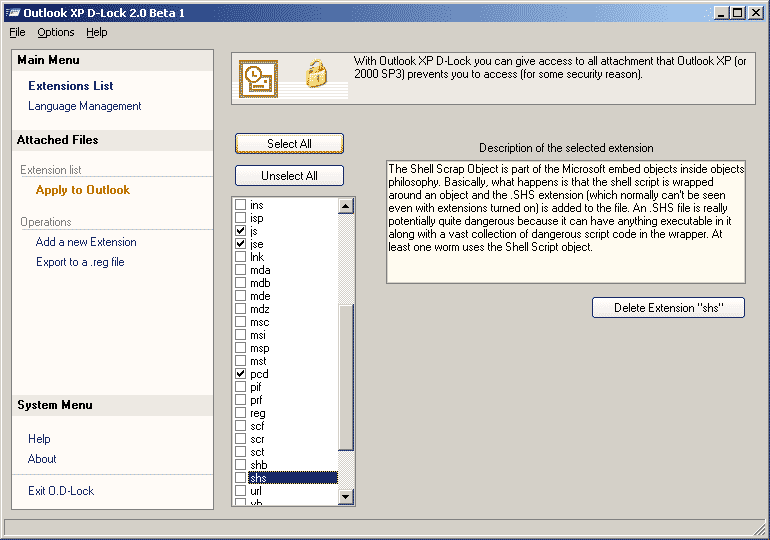This screenshot has height=540, width=770.
Task: Check the lnk extension checkbox
Action: point(240,257)
